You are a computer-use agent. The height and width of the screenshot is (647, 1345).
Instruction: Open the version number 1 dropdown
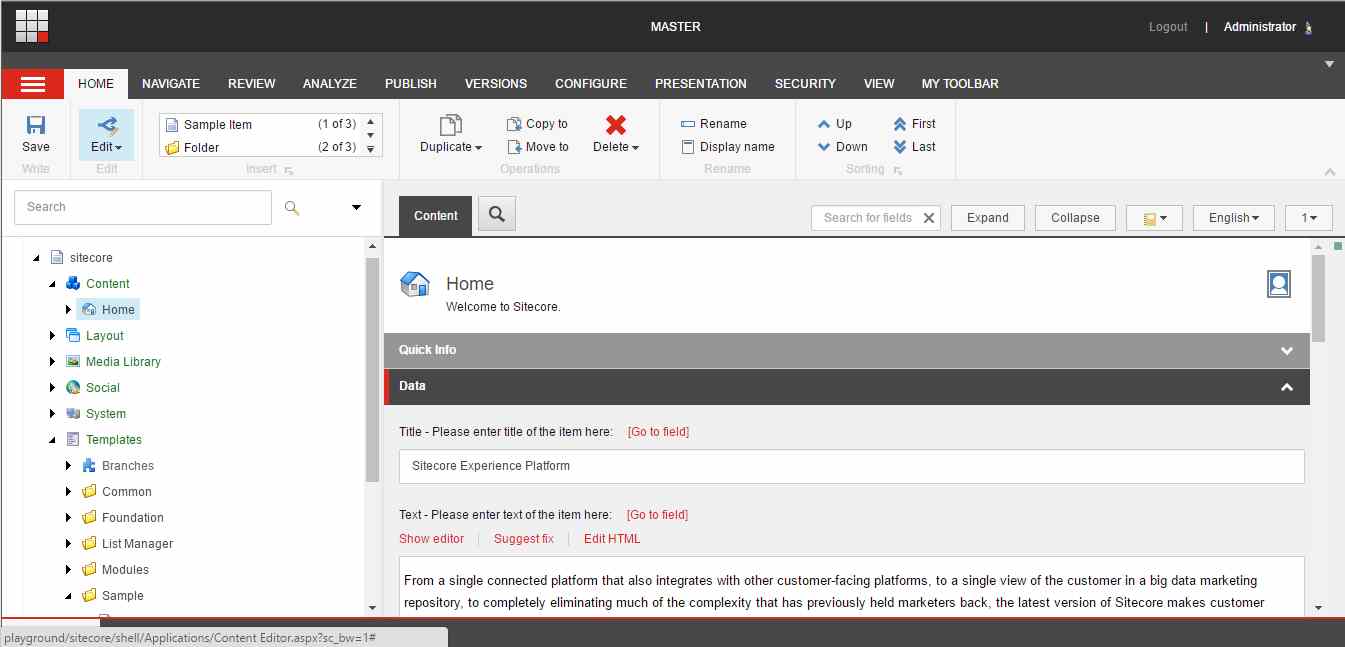(1308, 218)
